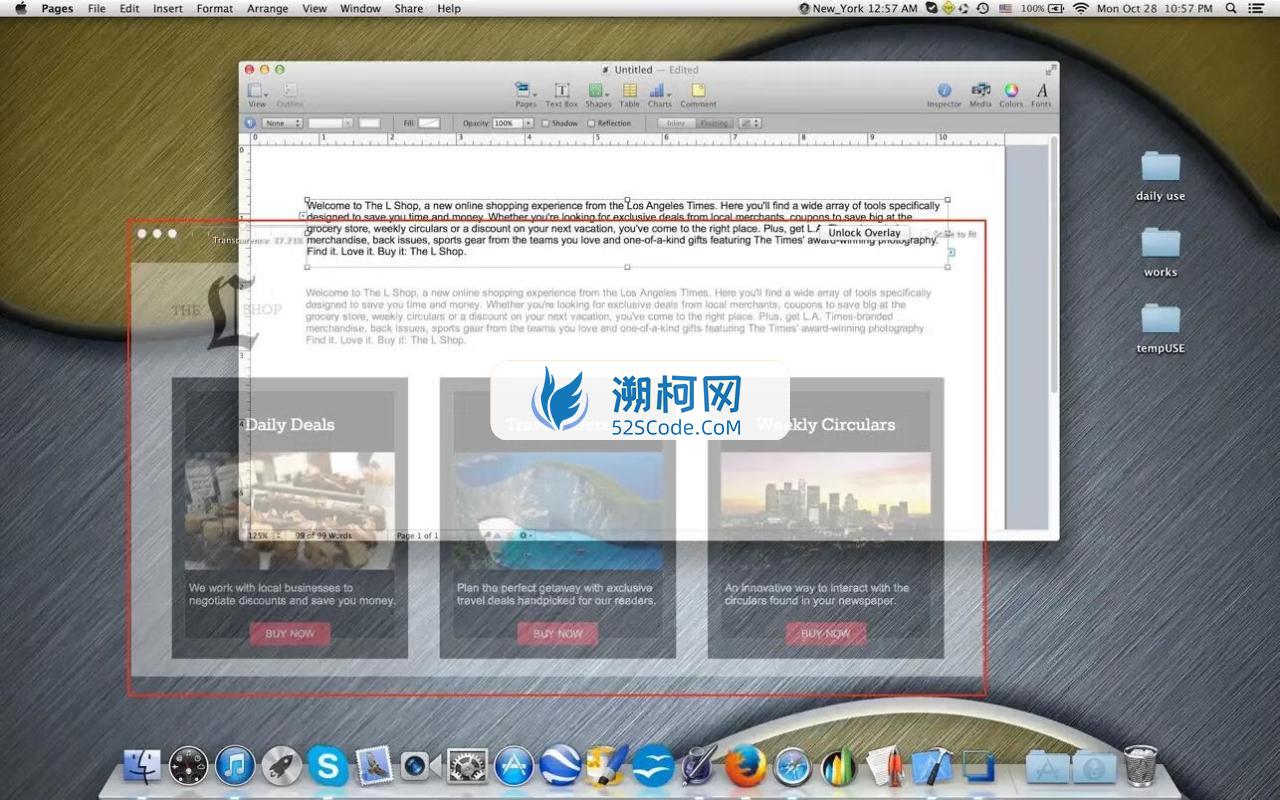This screenshot has height=800, width=1280.
Task: Open the Pages insert-page toolbar button
Action: 525,94
